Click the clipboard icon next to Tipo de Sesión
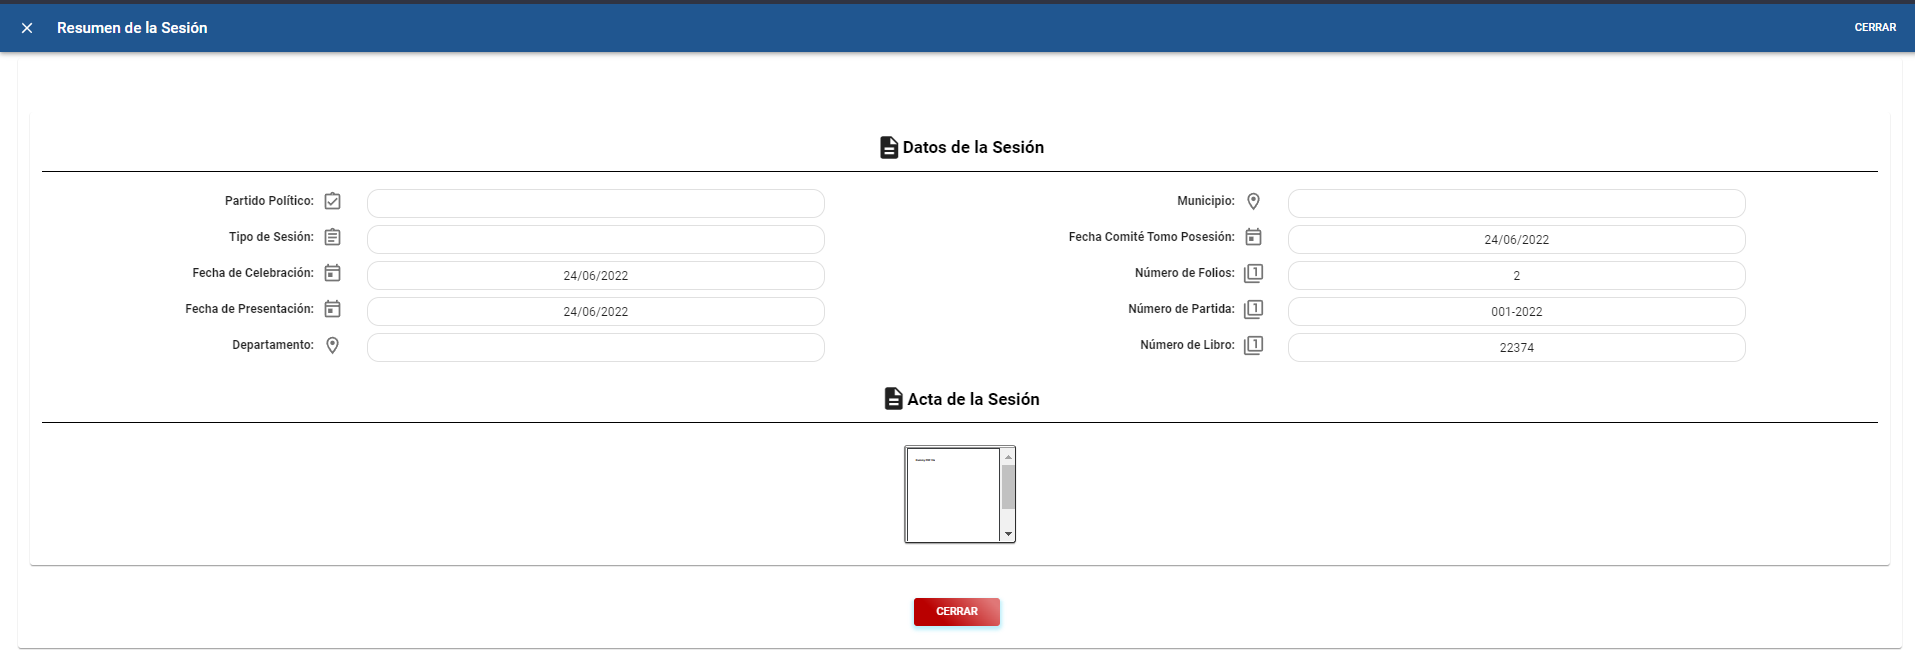 [x=333, y=237]
